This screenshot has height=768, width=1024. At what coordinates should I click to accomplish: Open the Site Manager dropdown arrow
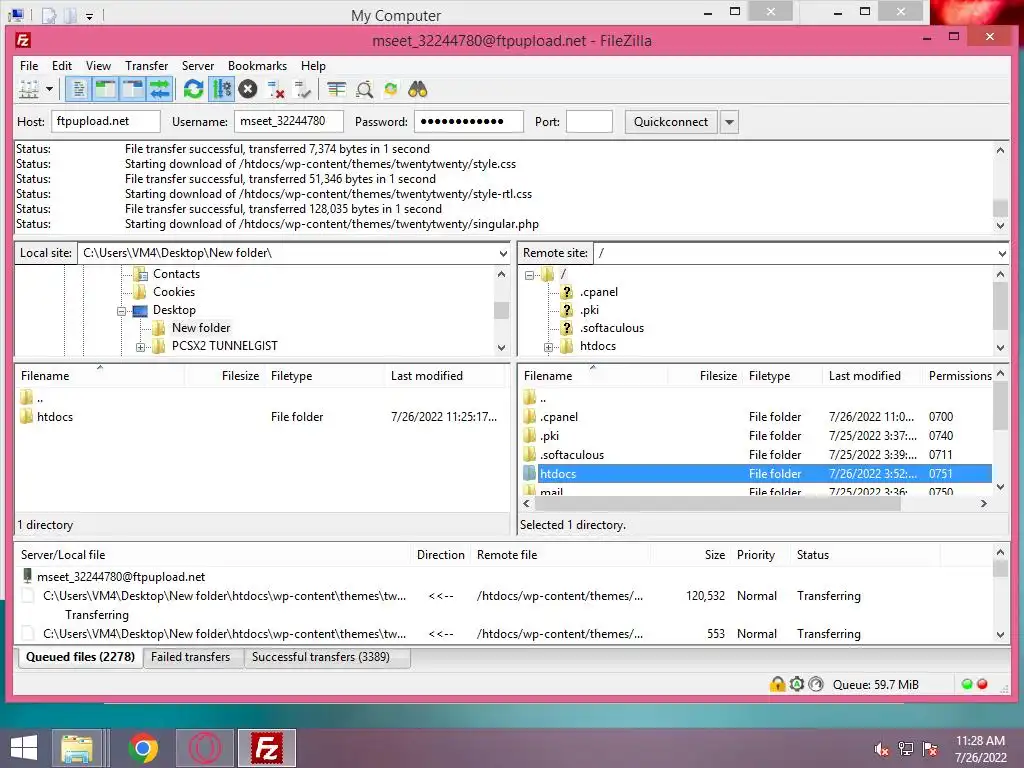49,89
